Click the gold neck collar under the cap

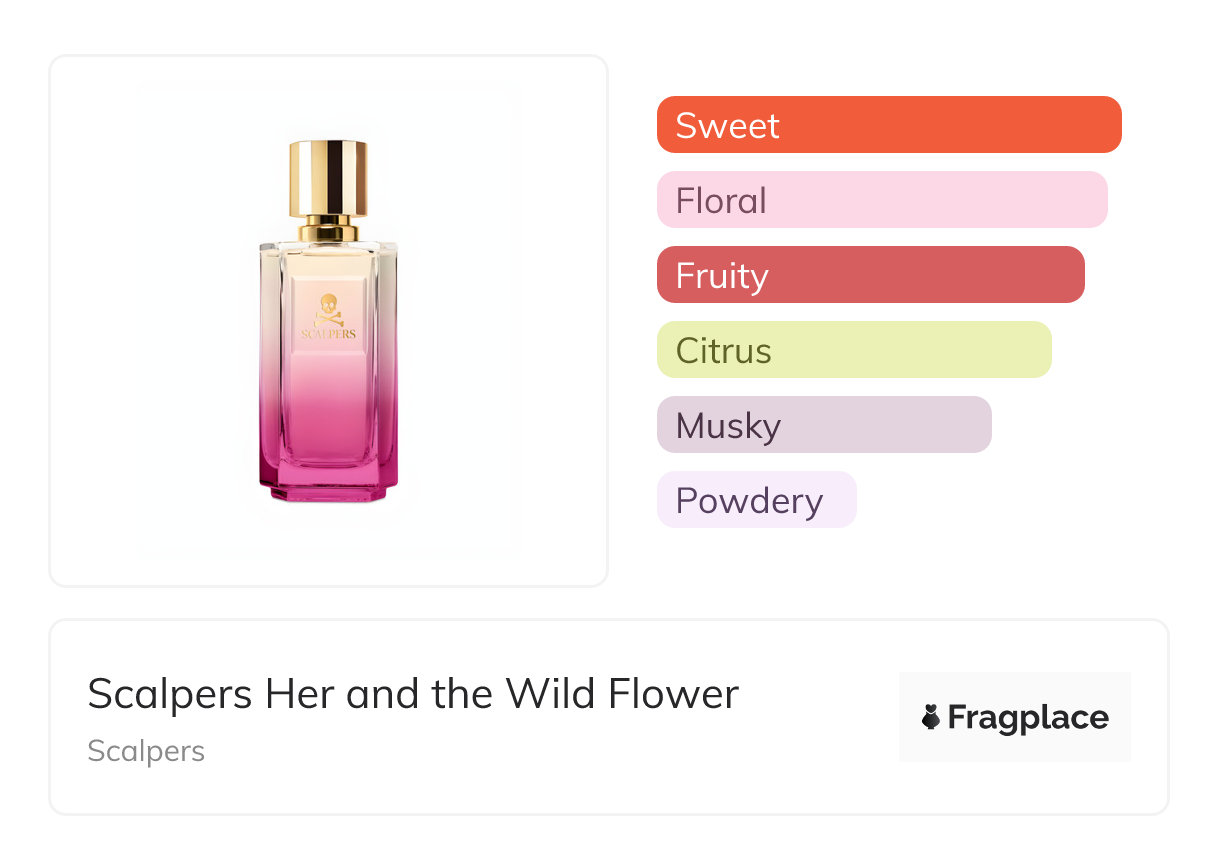tap(328, 229)
